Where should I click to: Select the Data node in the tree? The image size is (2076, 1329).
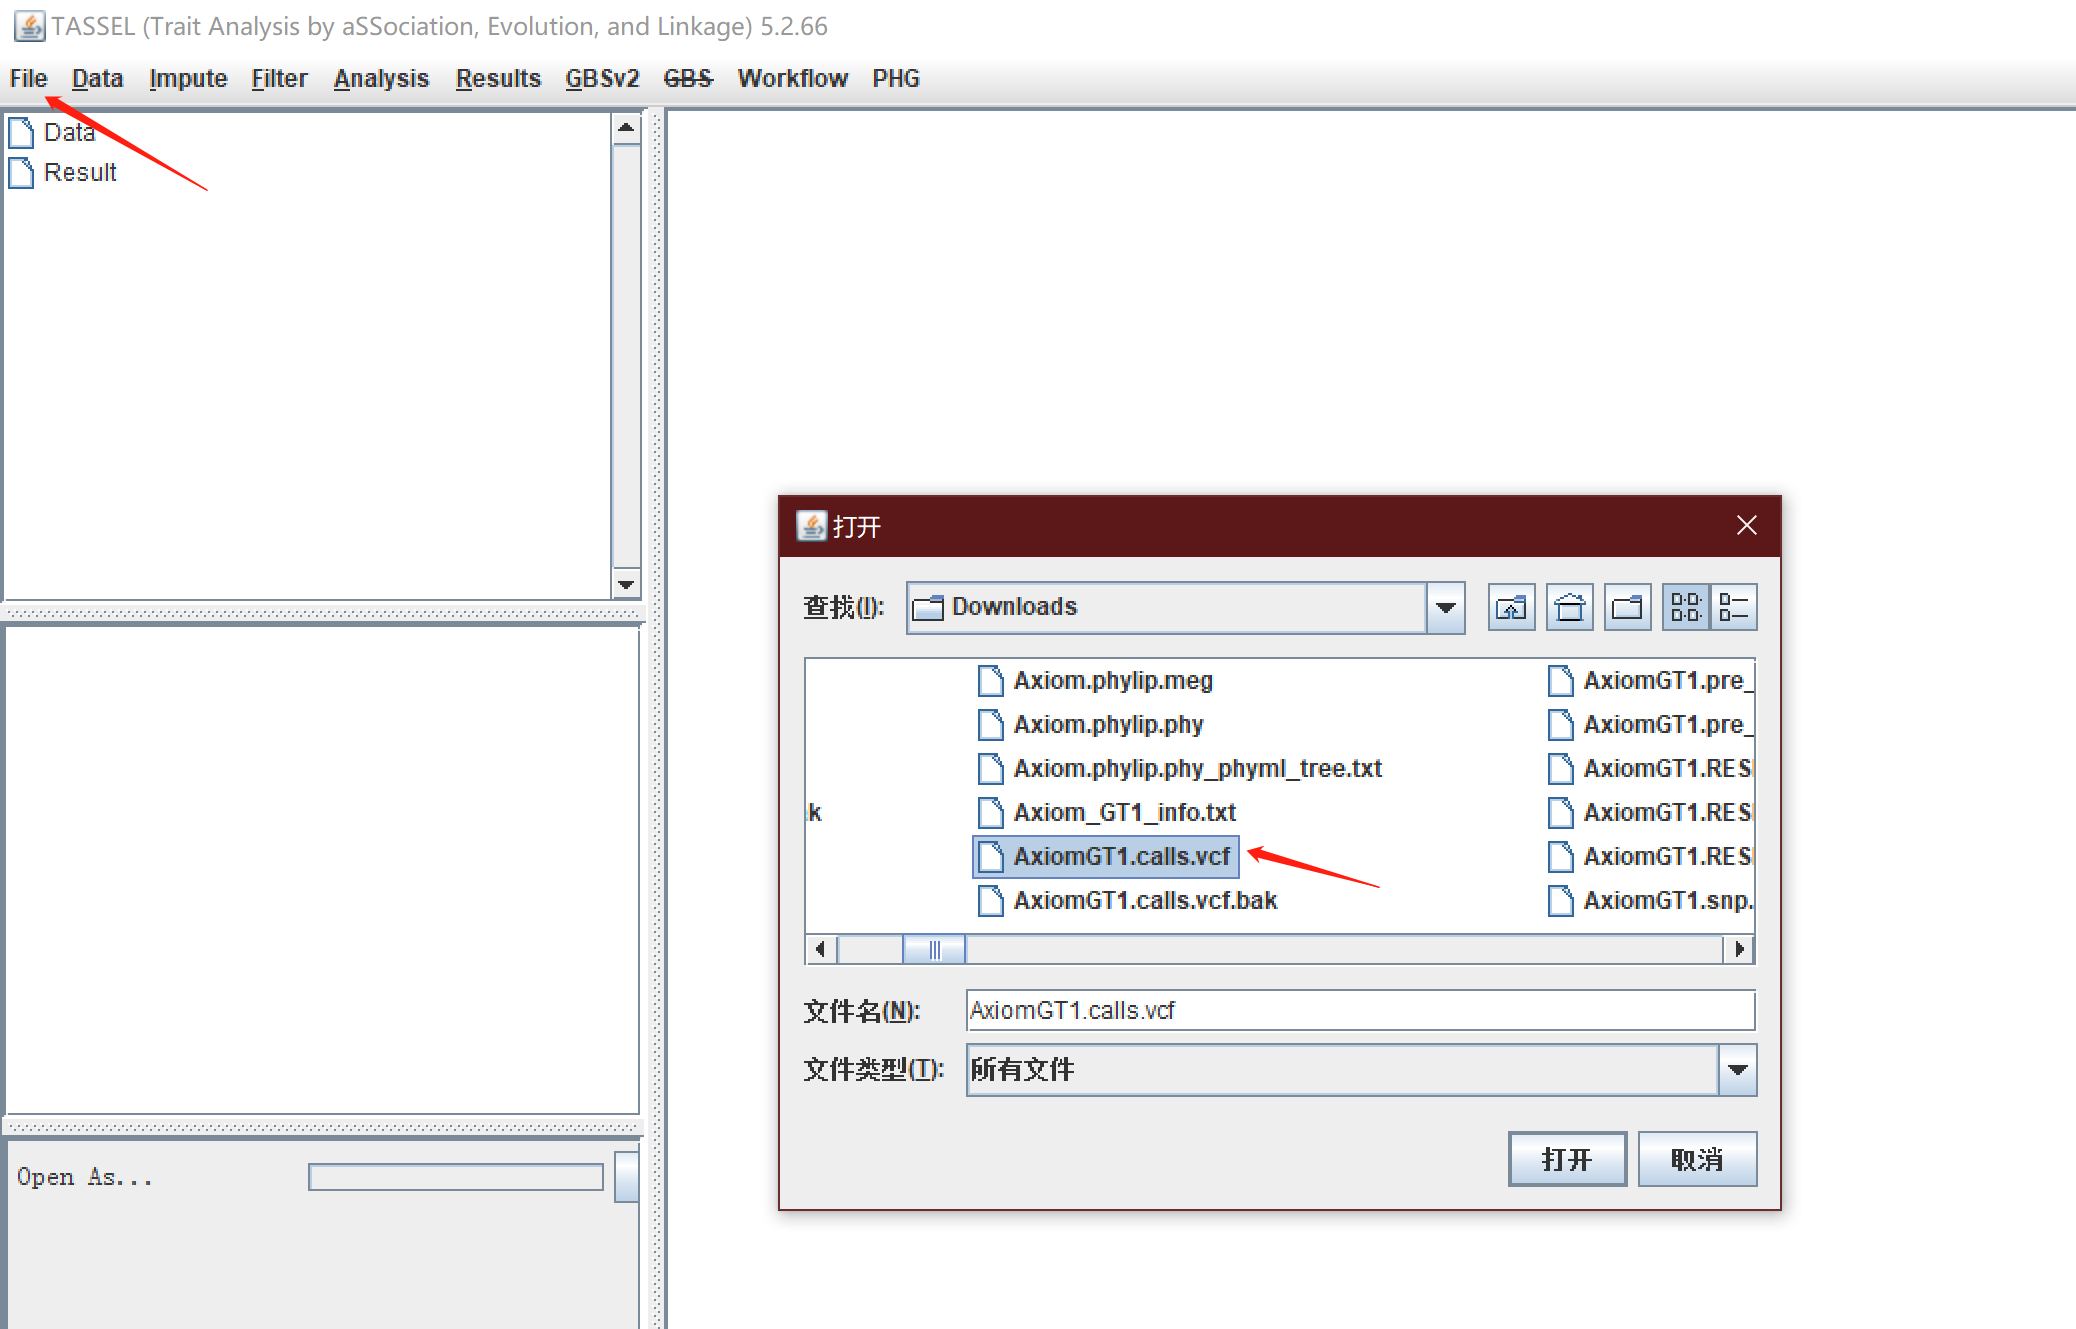[x=69, y=132]
